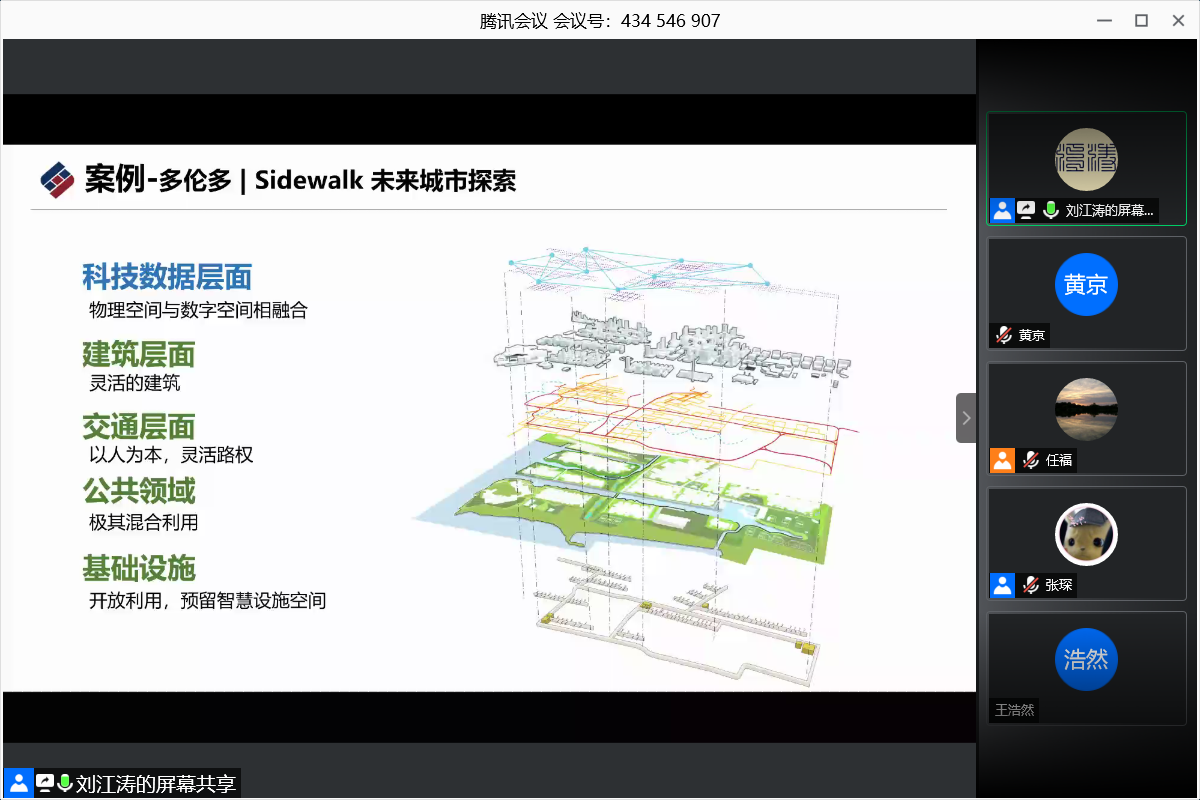1200x800 pixels.
Task: Click the screen-share icon on 刘江涛's tile
Action: coord(1027,210)
